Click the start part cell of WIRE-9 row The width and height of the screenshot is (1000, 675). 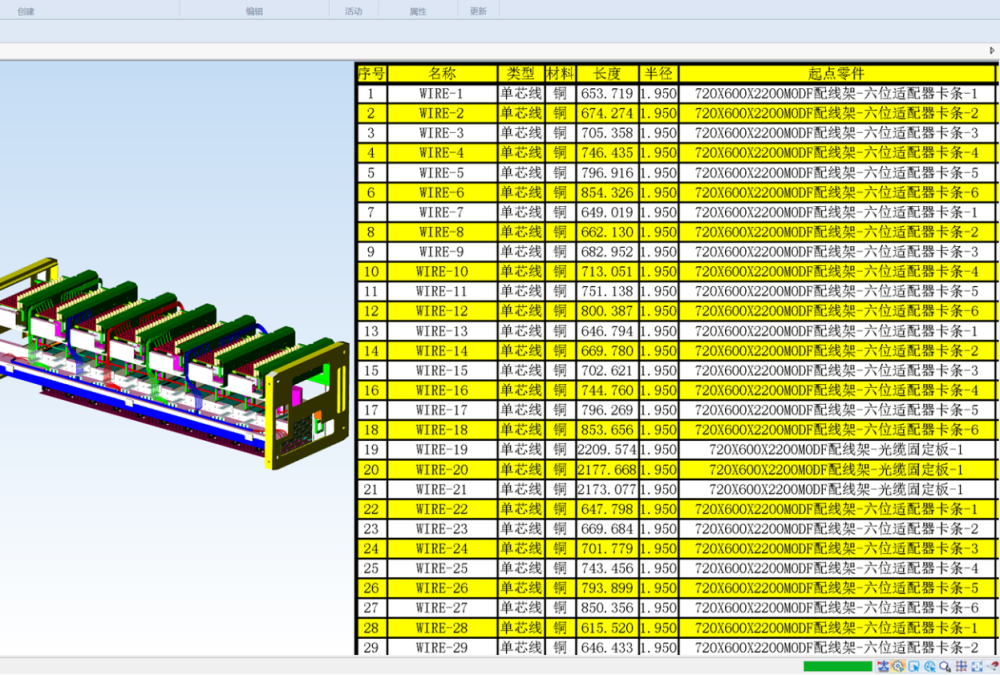(836, 251)
